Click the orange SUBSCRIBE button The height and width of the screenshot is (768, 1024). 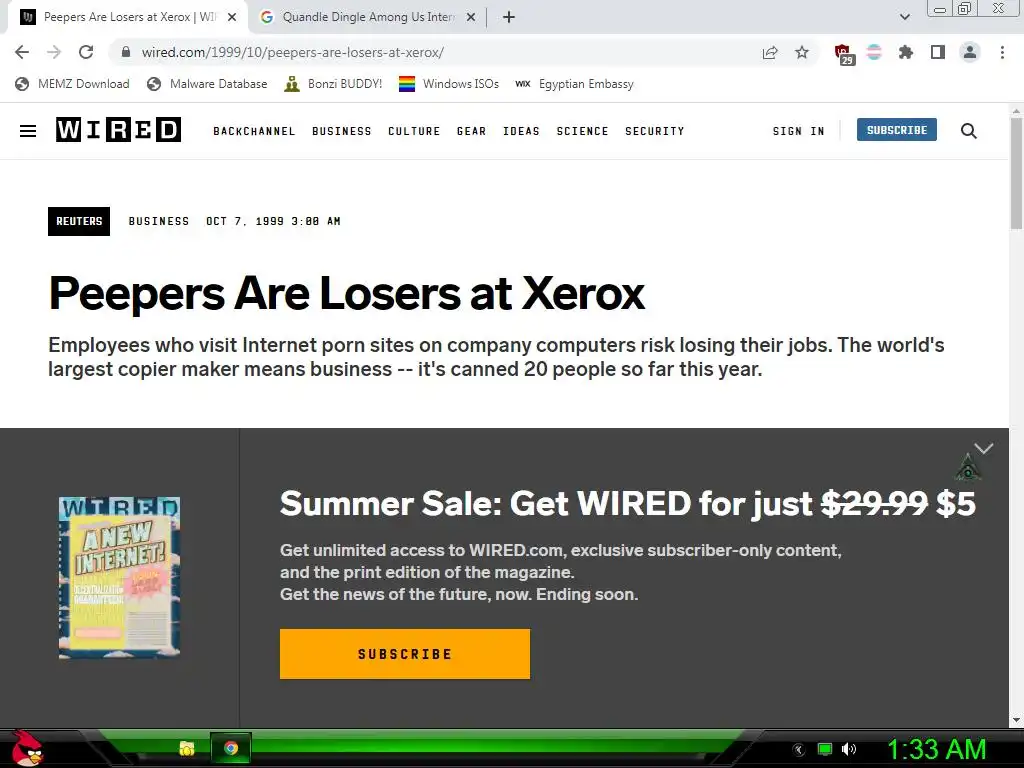tap(405, 654)
